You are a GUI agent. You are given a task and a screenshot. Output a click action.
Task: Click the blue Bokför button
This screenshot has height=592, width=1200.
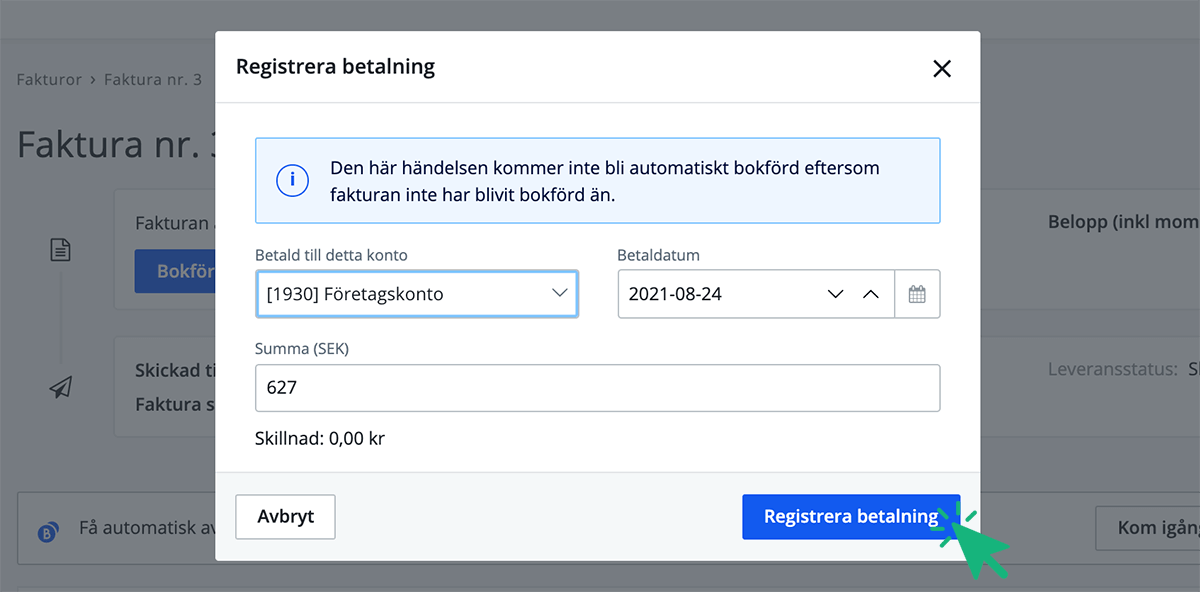pyautogui.click(x=182, y=271)
